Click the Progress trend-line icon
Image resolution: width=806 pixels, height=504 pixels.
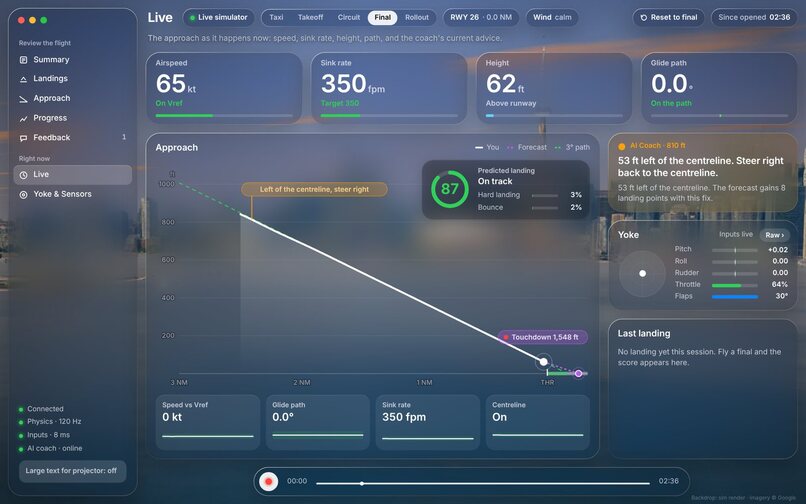pyautogui.click(x=23, y=118)
